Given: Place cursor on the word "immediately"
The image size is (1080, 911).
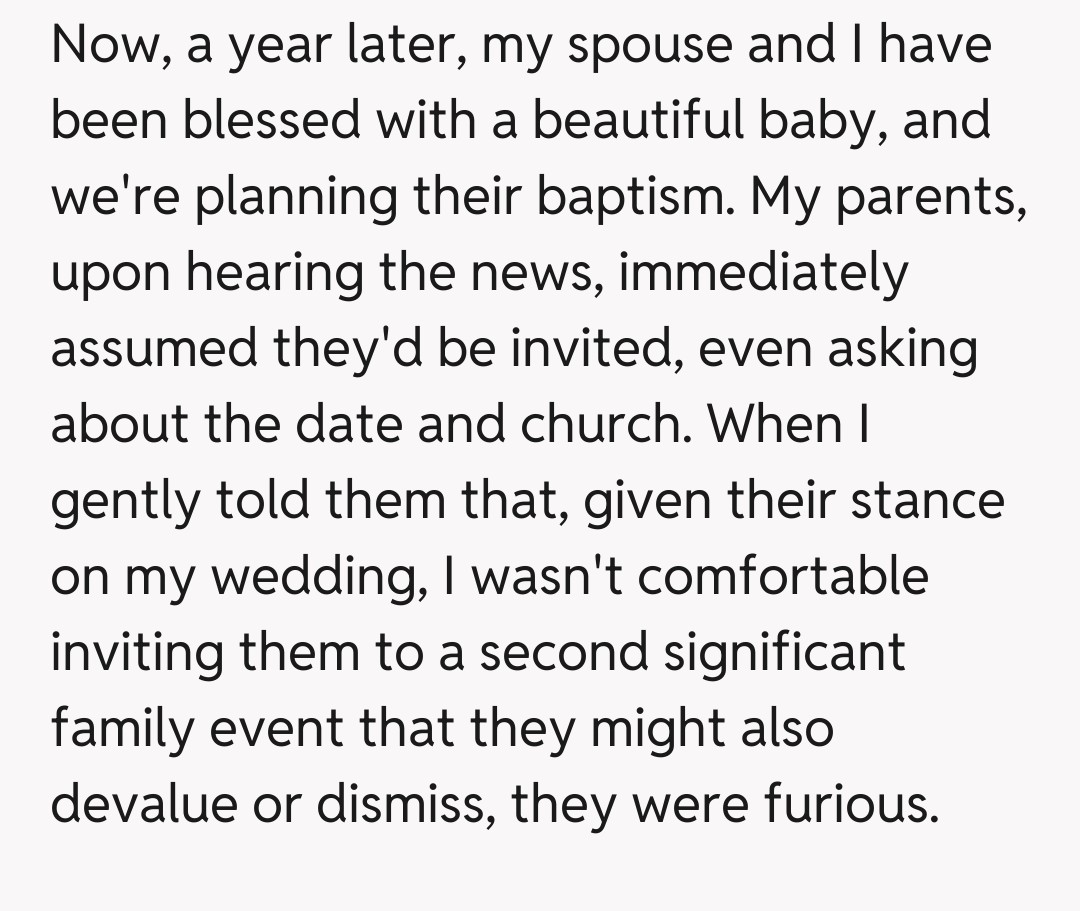Looking at the screenshot, I should 763,273.
